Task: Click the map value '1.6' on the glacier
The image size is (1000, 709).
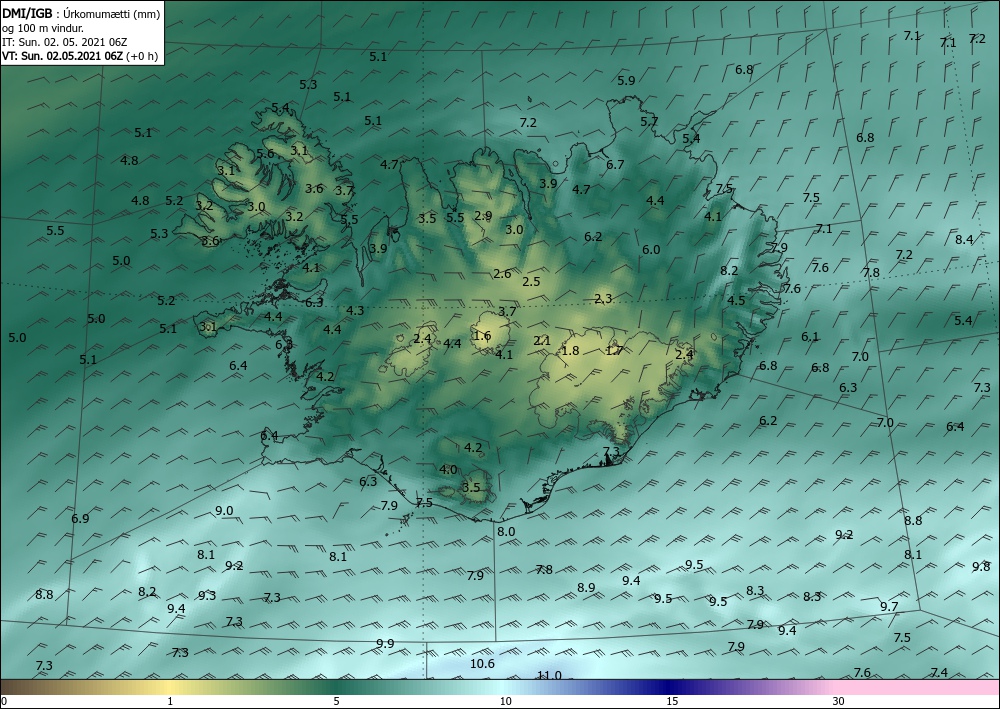Action: (483, 336)
